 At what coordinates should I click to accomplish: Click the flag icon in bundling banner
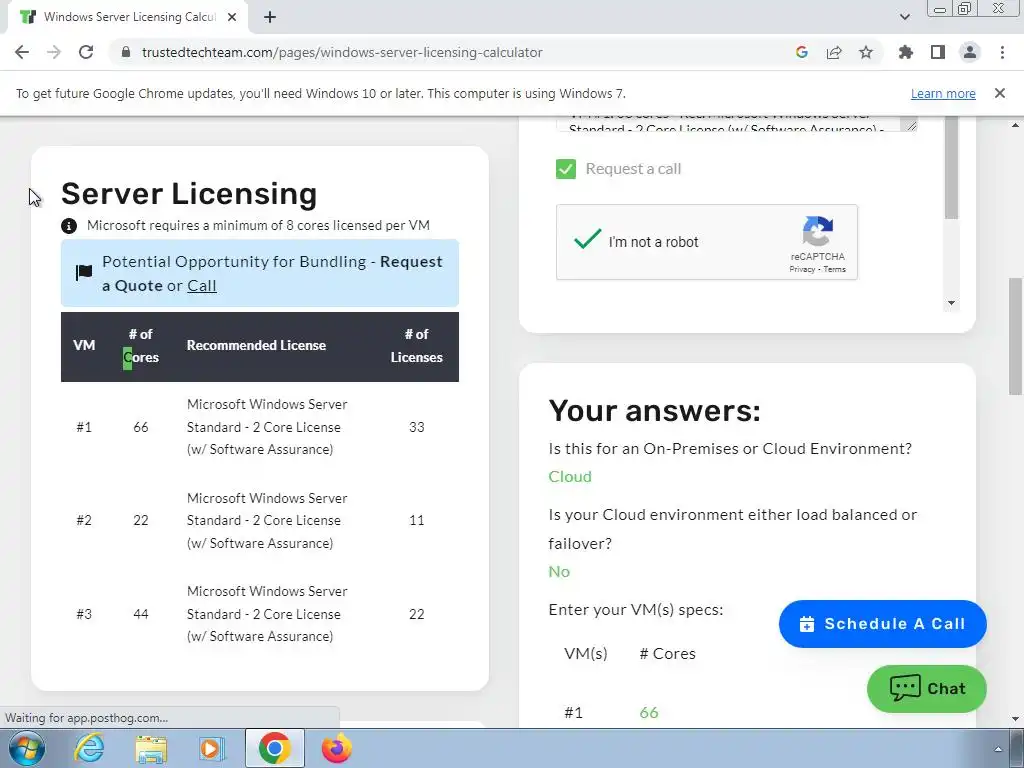click(84, 272)
